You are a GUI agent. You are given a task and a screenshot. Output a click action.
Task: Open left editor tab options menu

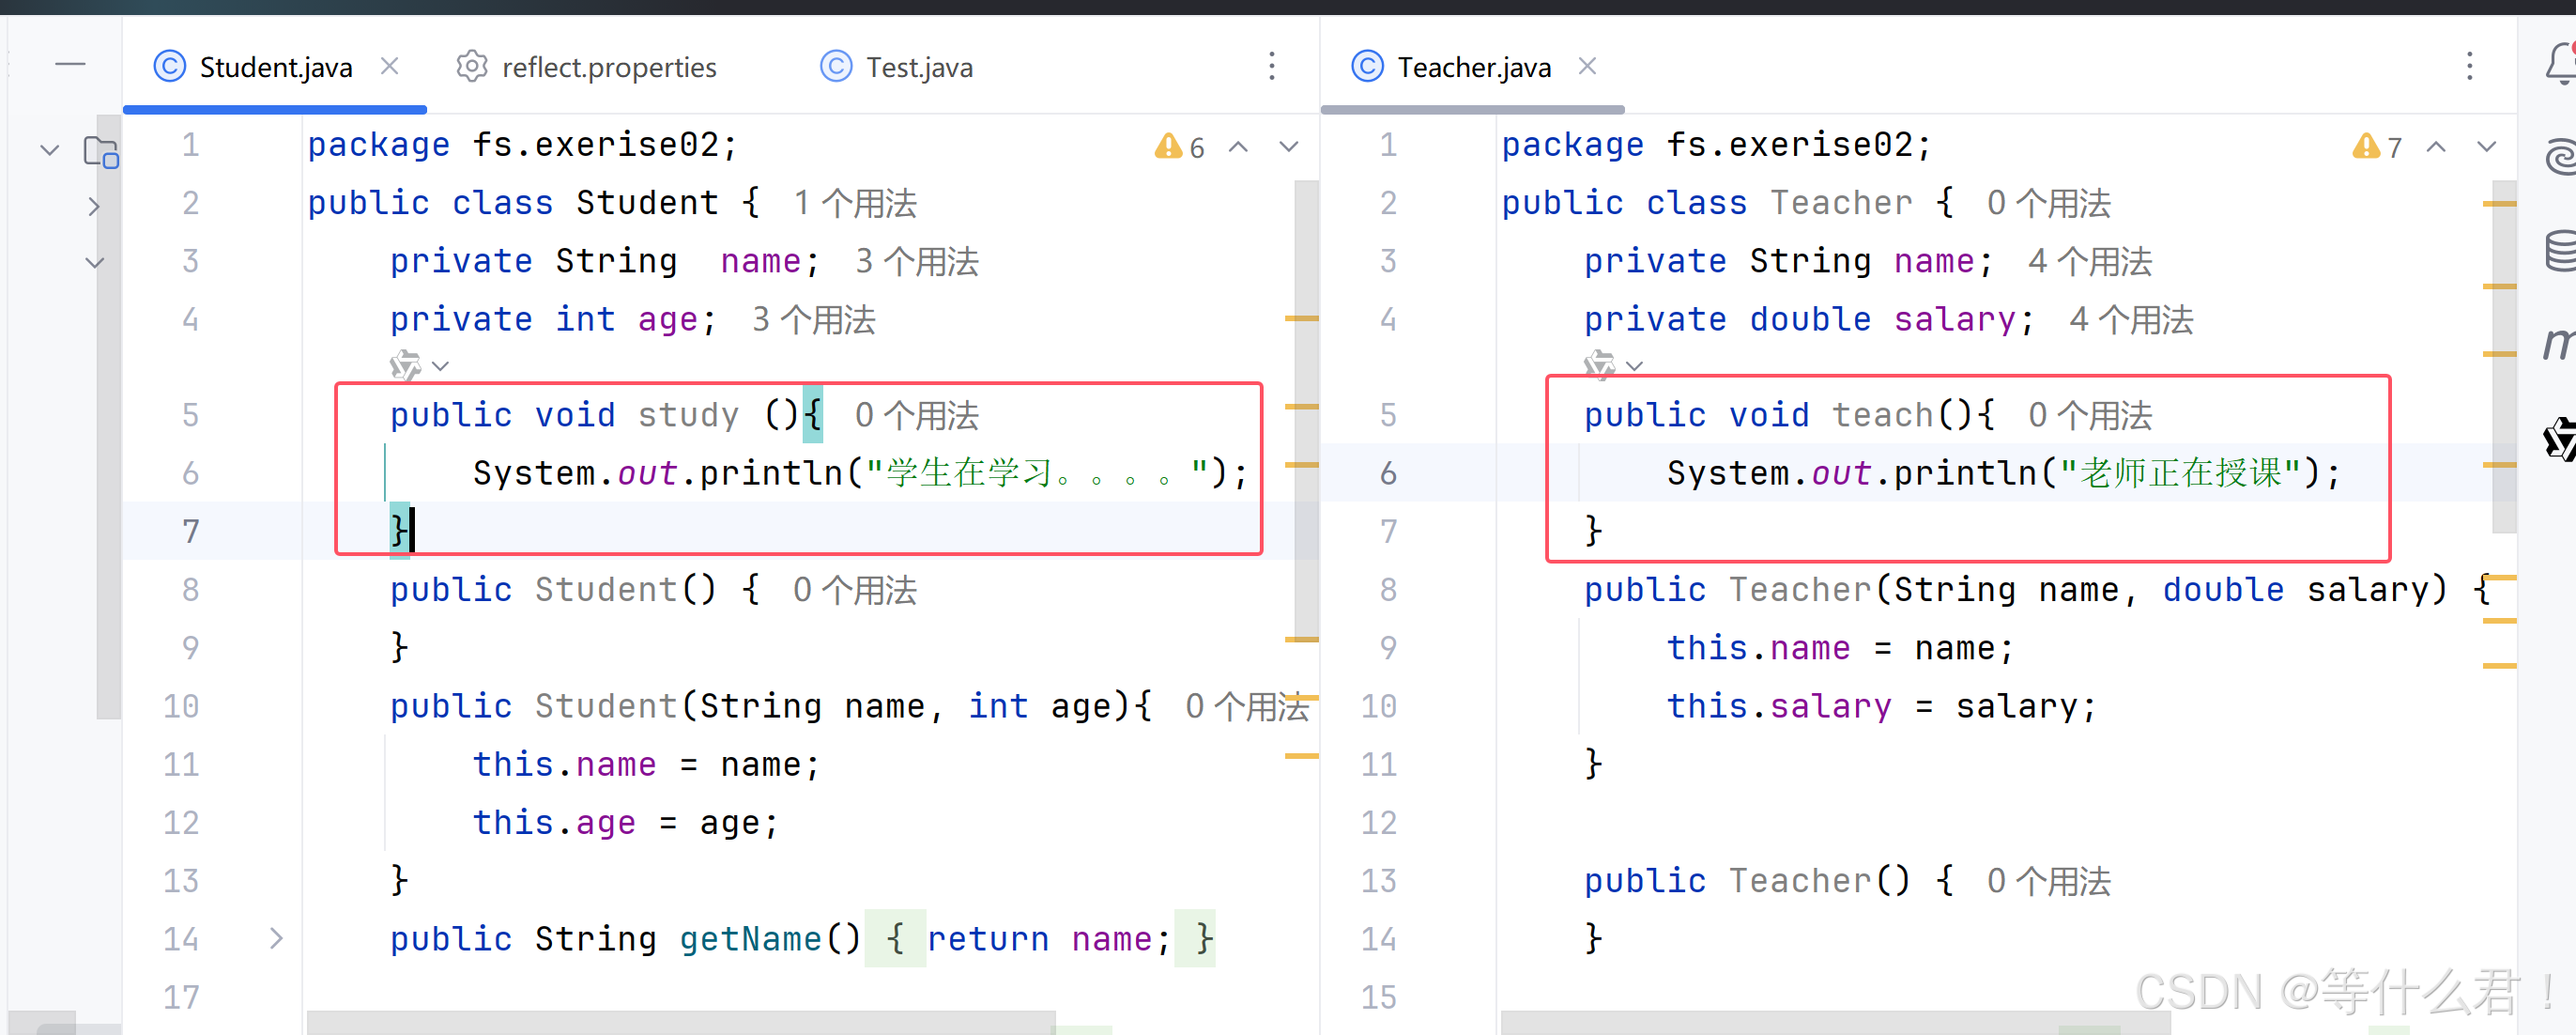pos(1271,66)
